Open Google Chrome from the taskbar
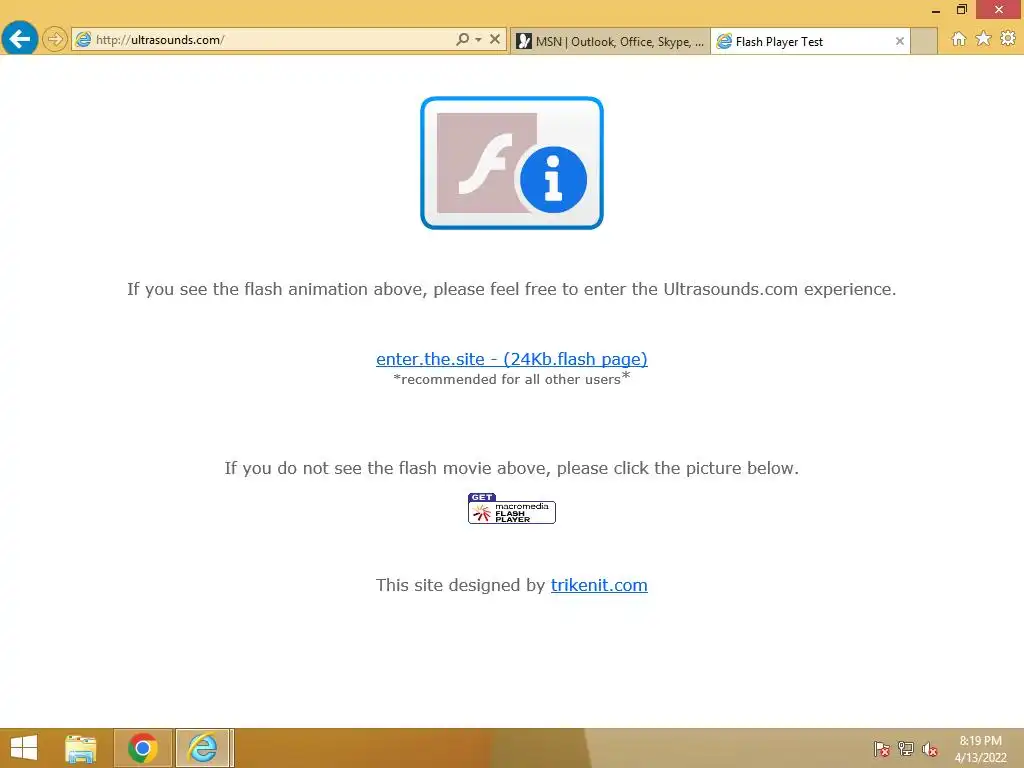 [x=142, y=748]
